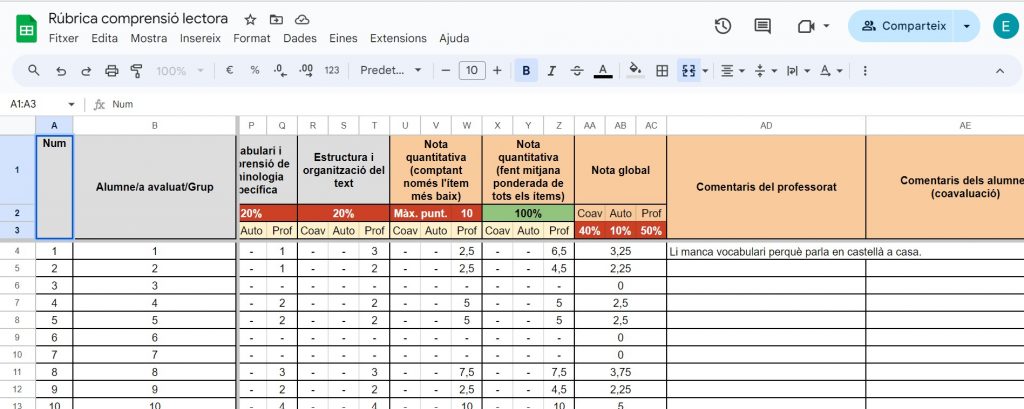The image size is (1024, 409).
Task: Open the font family dropdown
Action: click(390, 71)
